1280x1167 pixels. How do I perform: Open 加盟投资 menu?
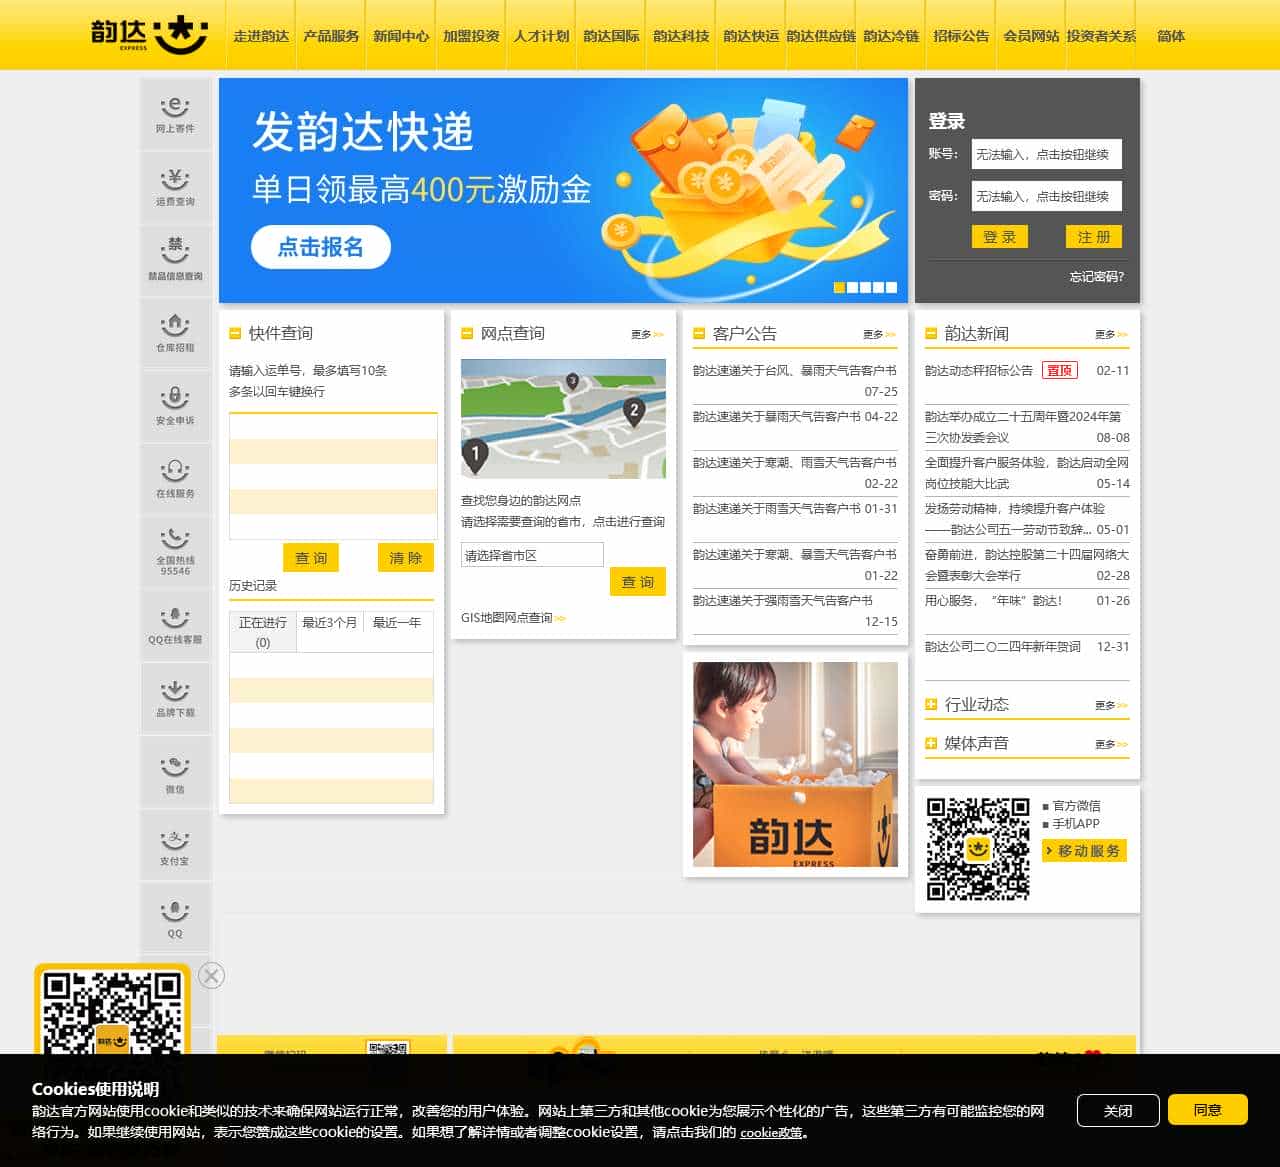(x=471, y=35)
